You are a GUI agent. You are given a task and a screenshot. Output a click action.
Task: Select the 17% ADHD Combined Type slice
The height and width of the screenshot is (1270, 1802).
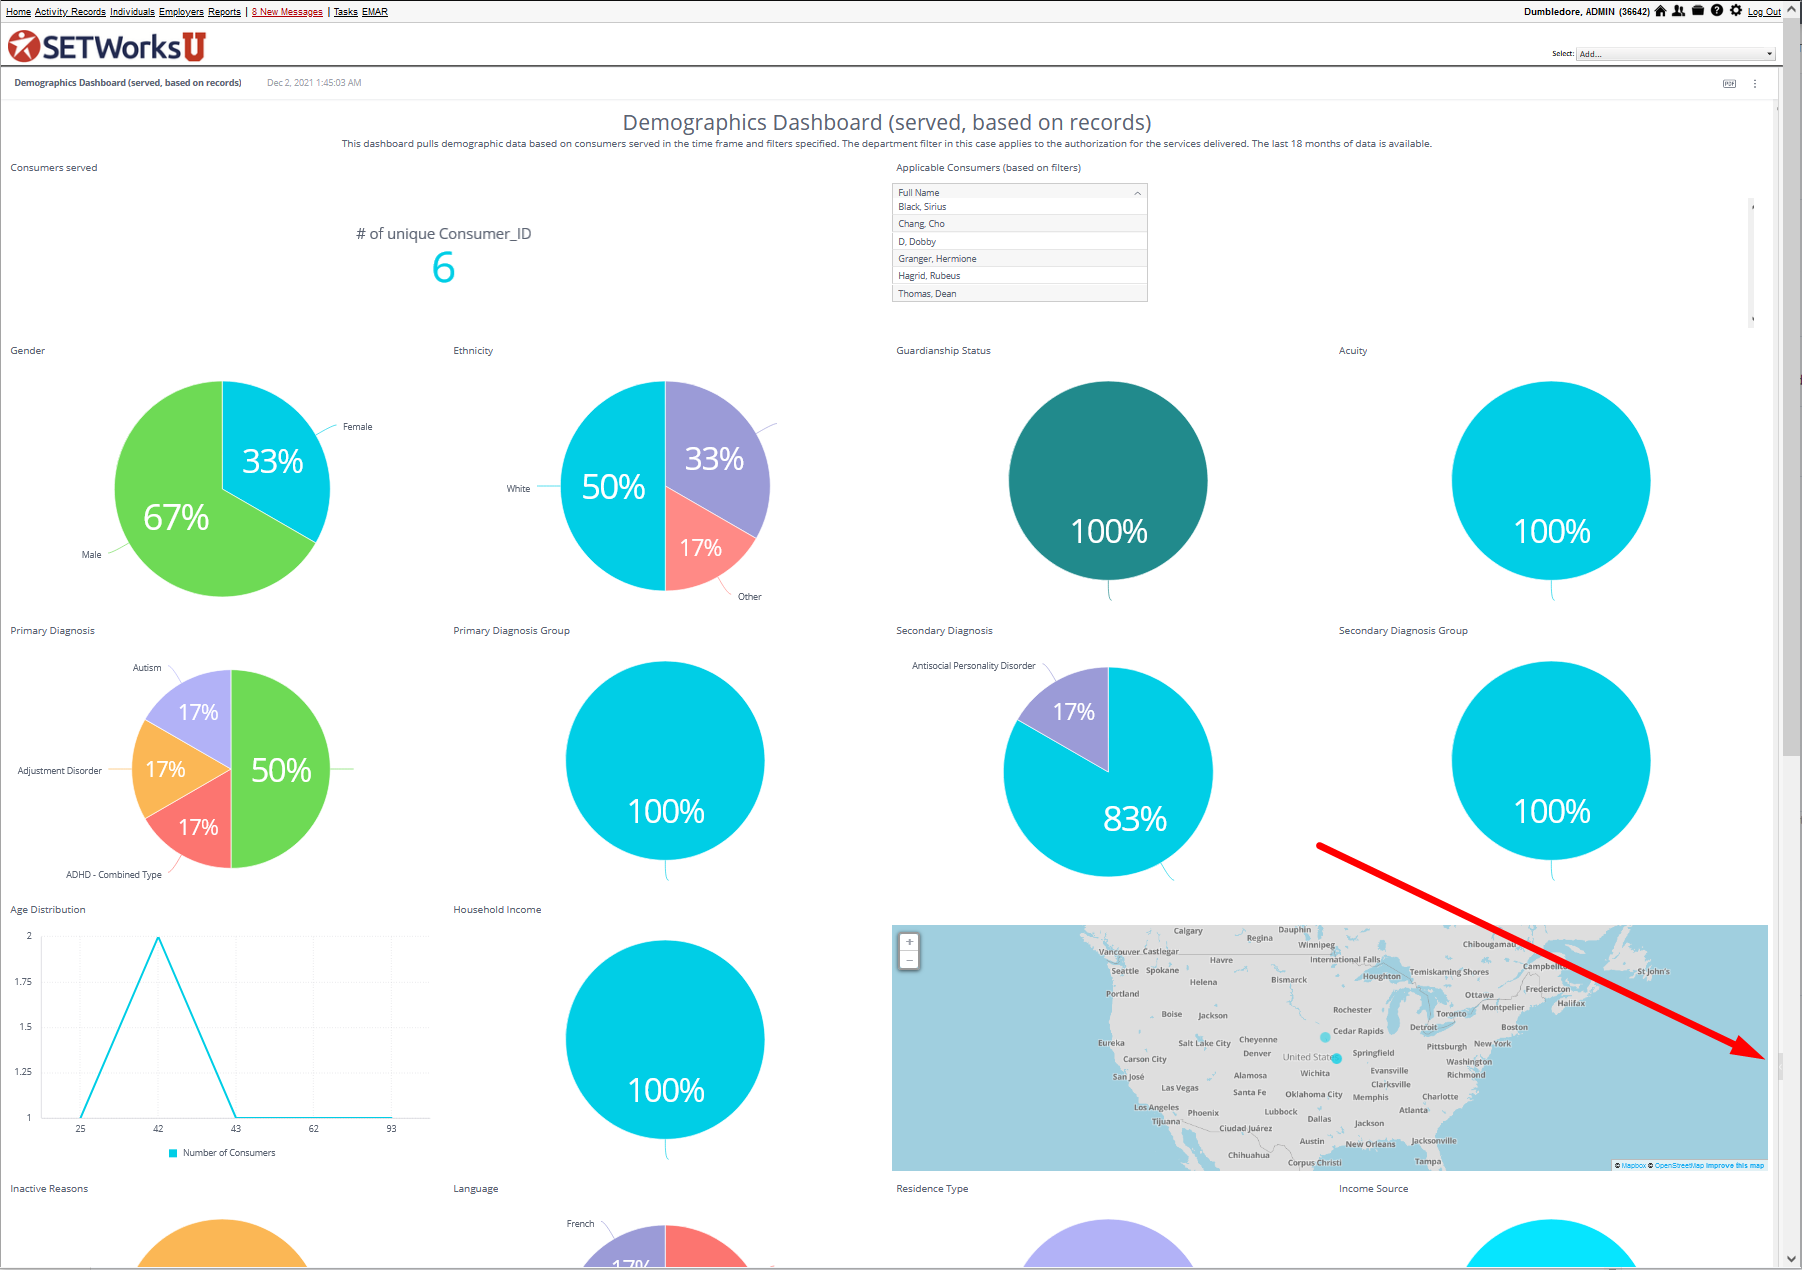click(x=198, y=827)
